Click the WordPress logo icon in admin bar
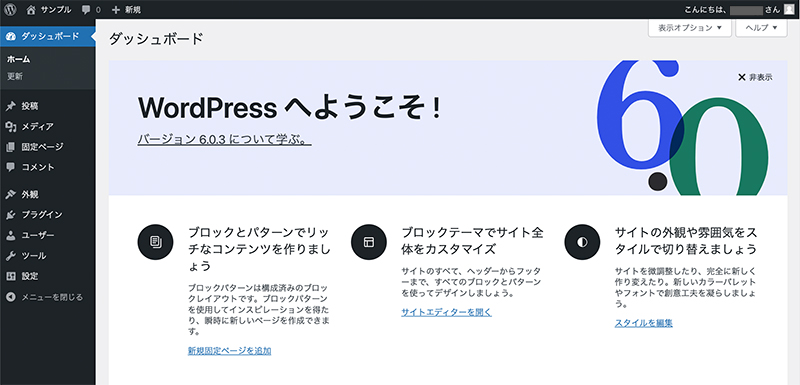800x385 pixels. [10, 9]
